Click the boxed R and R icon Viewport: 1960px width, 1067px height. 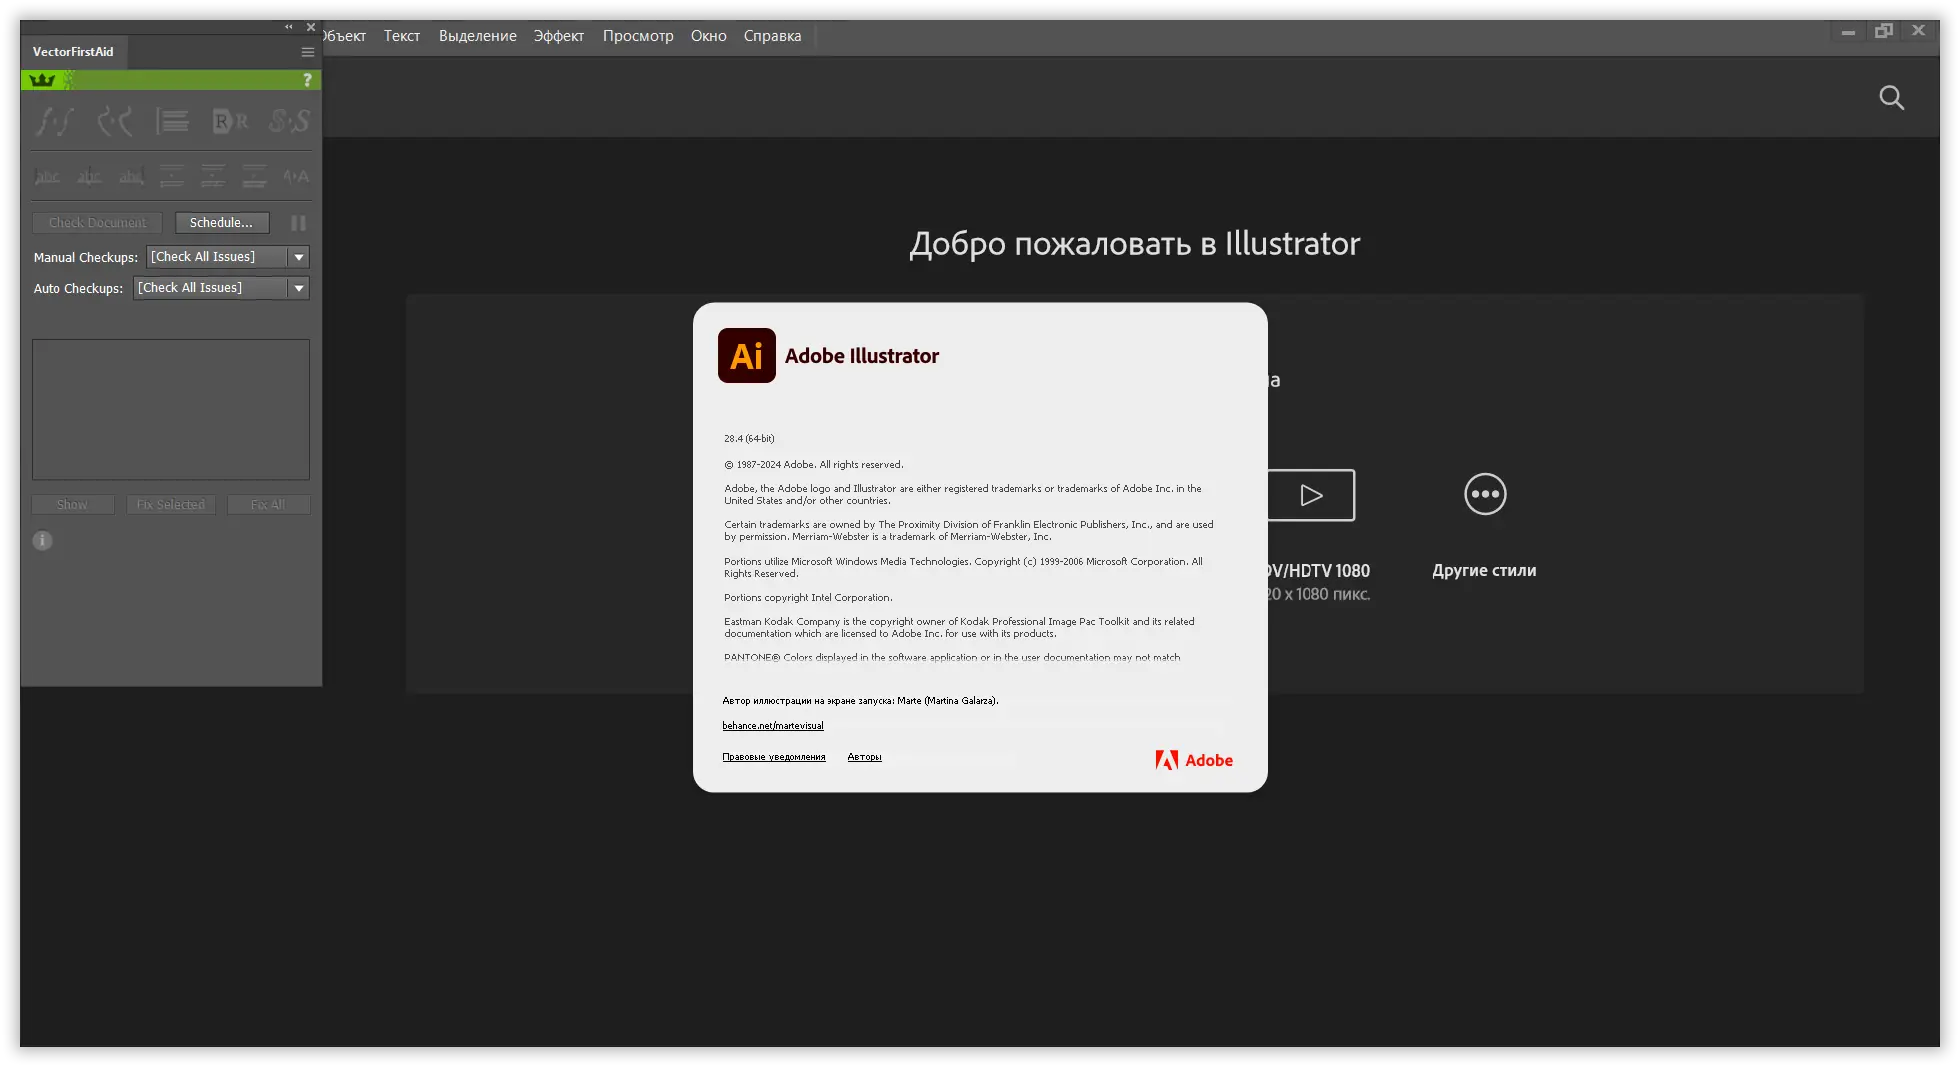[230, 121]
